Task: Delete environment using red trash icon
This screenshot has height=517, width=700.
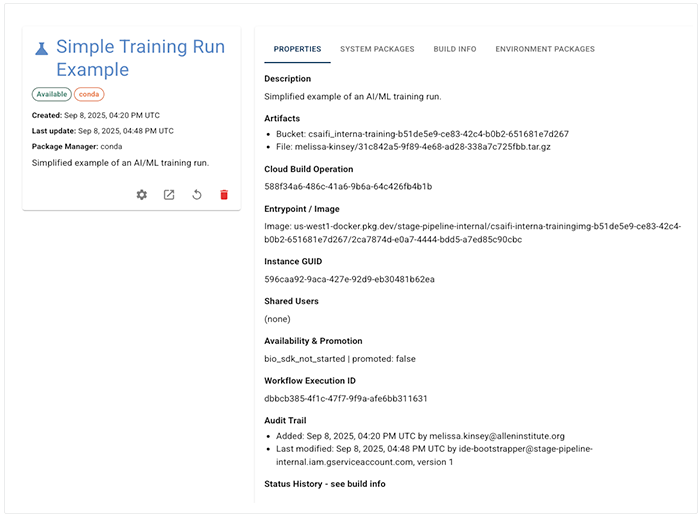Action: (x=224, y=194)
